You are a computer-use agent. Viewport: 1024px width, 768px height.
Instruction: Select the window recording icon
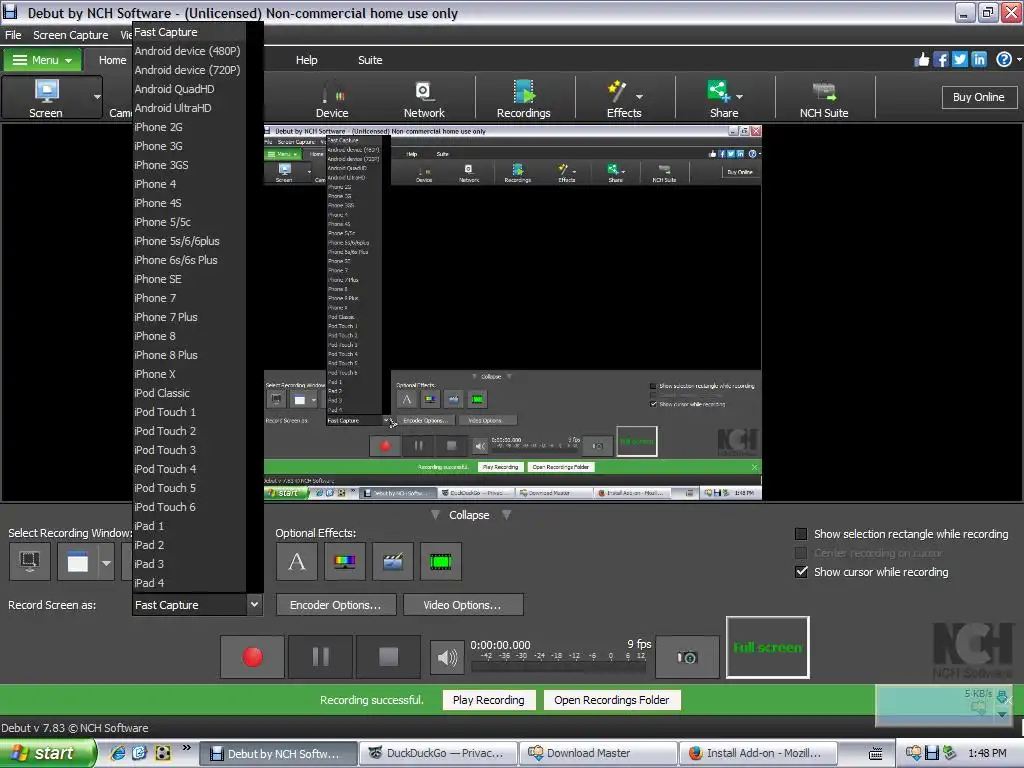tap(78, 562)
